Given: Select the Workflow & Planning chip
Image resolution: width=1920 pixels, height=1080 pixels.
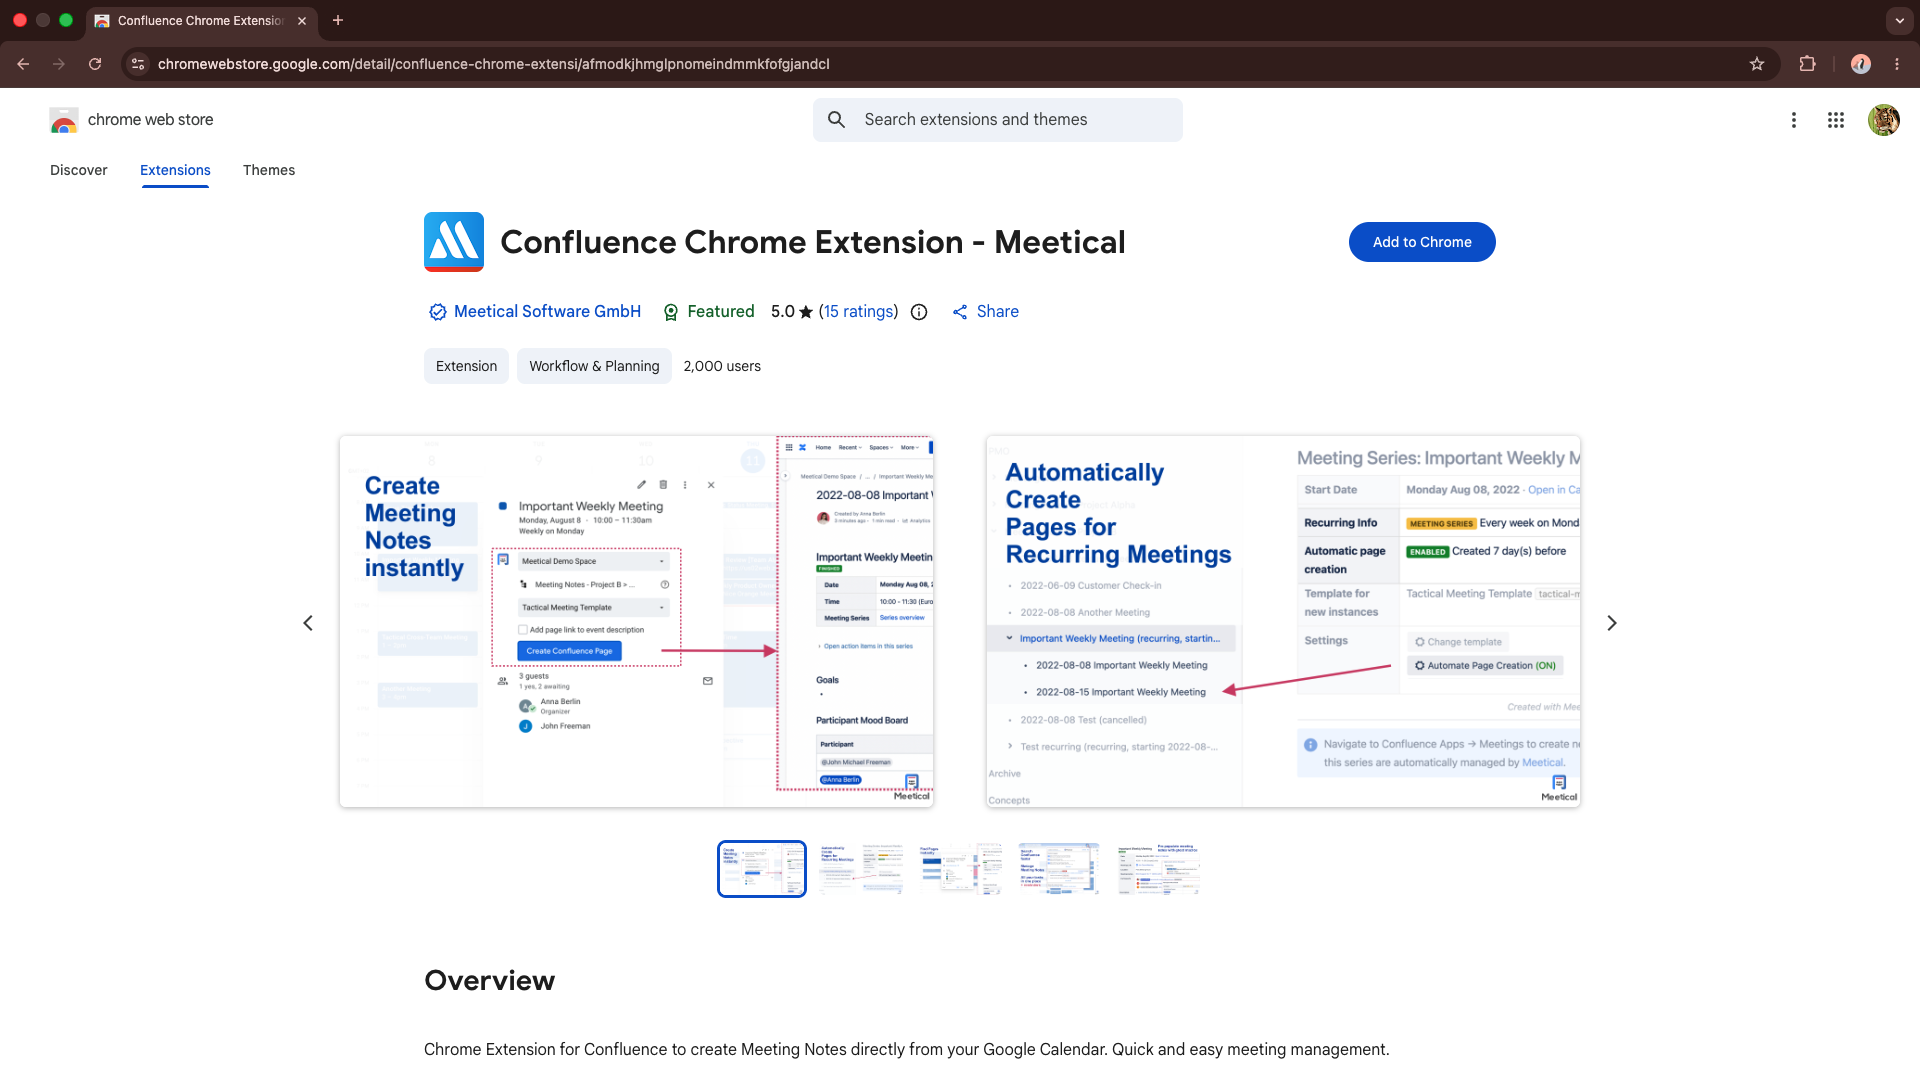Looking at the screenshot, I should pos(594,366).
